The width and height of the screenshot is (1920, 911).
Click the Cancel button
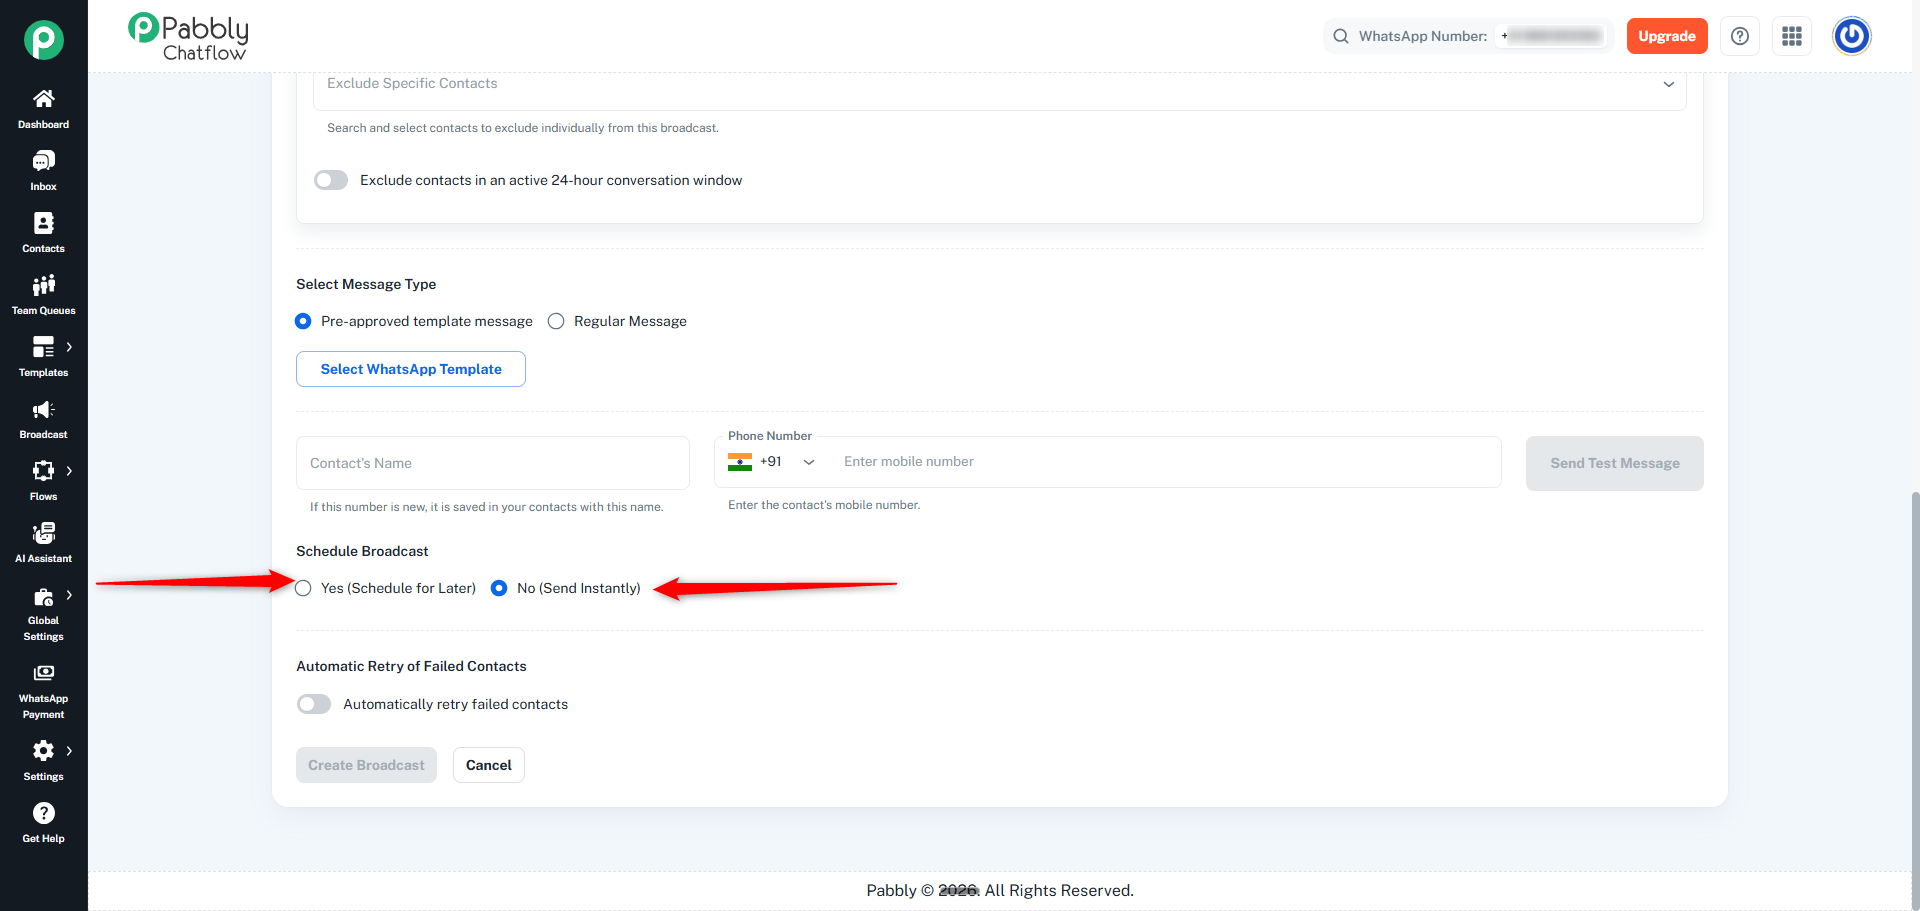click(x=489, y=765)
